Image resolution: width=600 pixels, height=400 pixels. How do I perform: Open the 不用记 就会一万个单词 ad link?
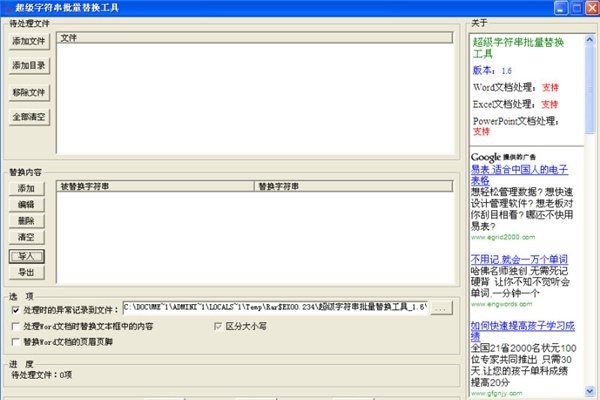click(519, 260)
